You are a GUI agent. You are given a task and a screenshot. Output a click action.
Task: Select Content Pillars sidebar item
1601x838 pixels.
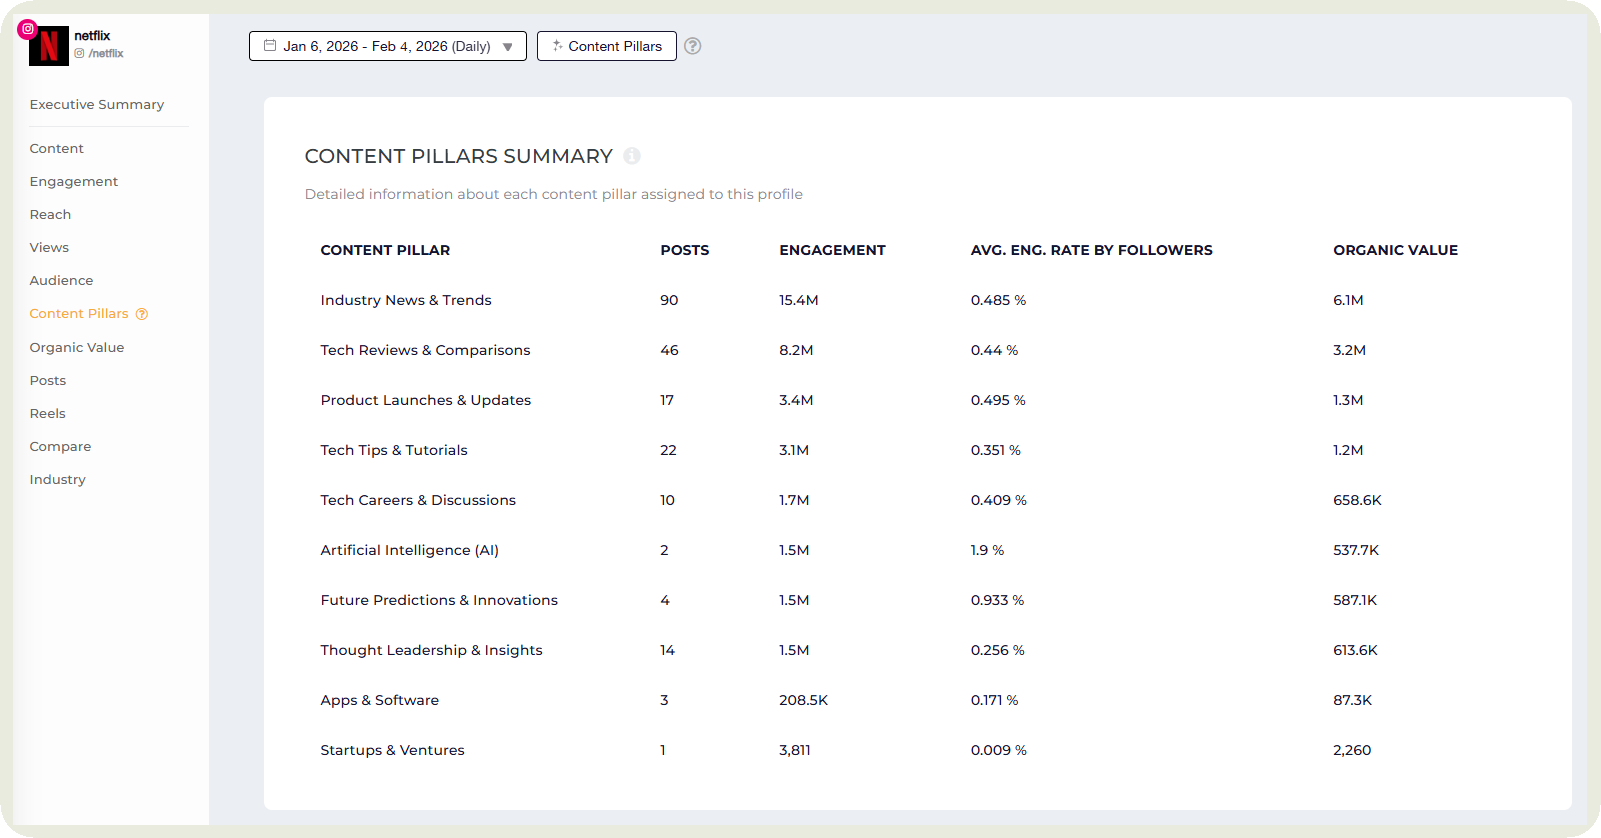[79, 314]
